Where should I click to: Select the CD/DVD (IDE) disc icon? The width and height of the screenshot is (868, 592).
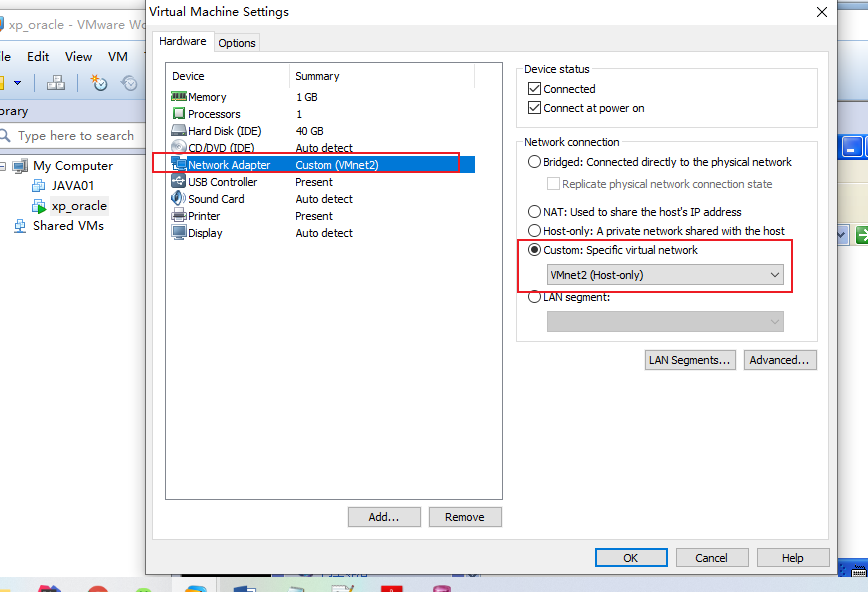[x=178, y=147]
